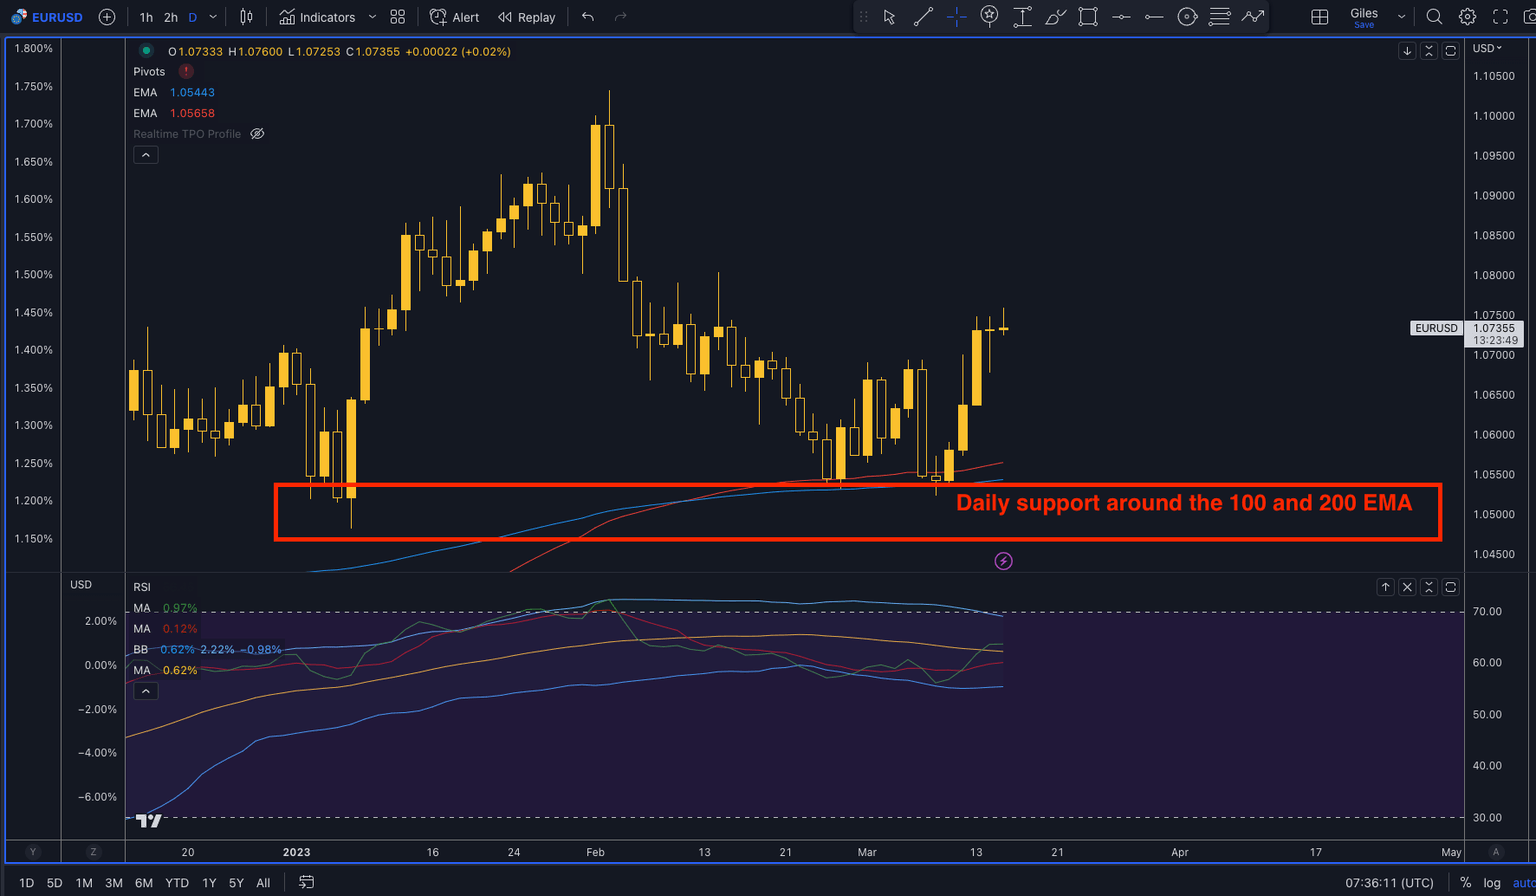Viewport: 1536px width, 896px height.
Task: Grab the drawing toolbar drag handle
Action: tap(864, 17)
